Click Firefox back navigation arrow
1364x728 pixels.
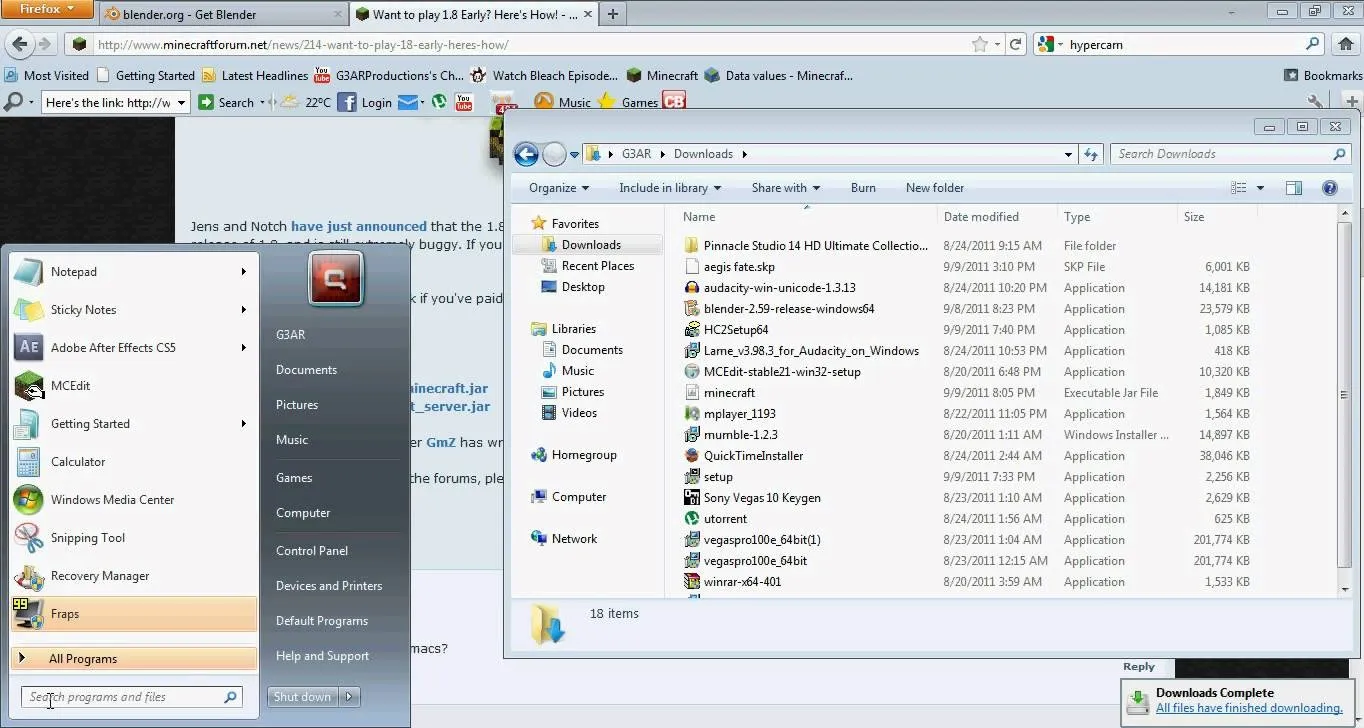(x=18, y=44)
